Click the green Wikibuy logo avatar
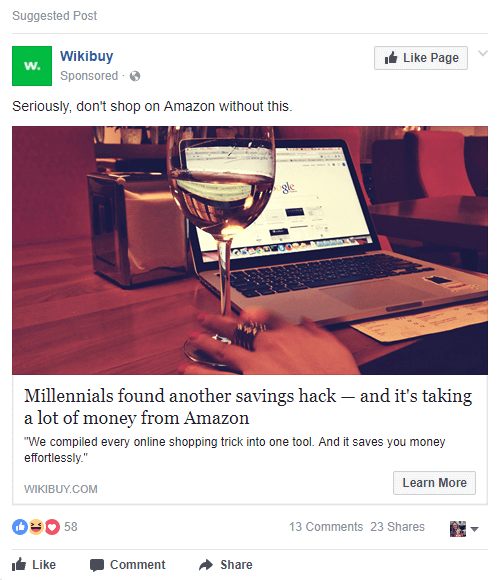The width and height of the screenshot is (498, 580). [x=32, y=66]
